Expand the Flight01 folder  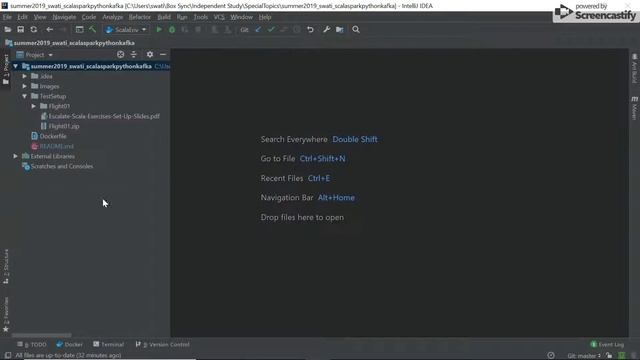click(33, 106)
